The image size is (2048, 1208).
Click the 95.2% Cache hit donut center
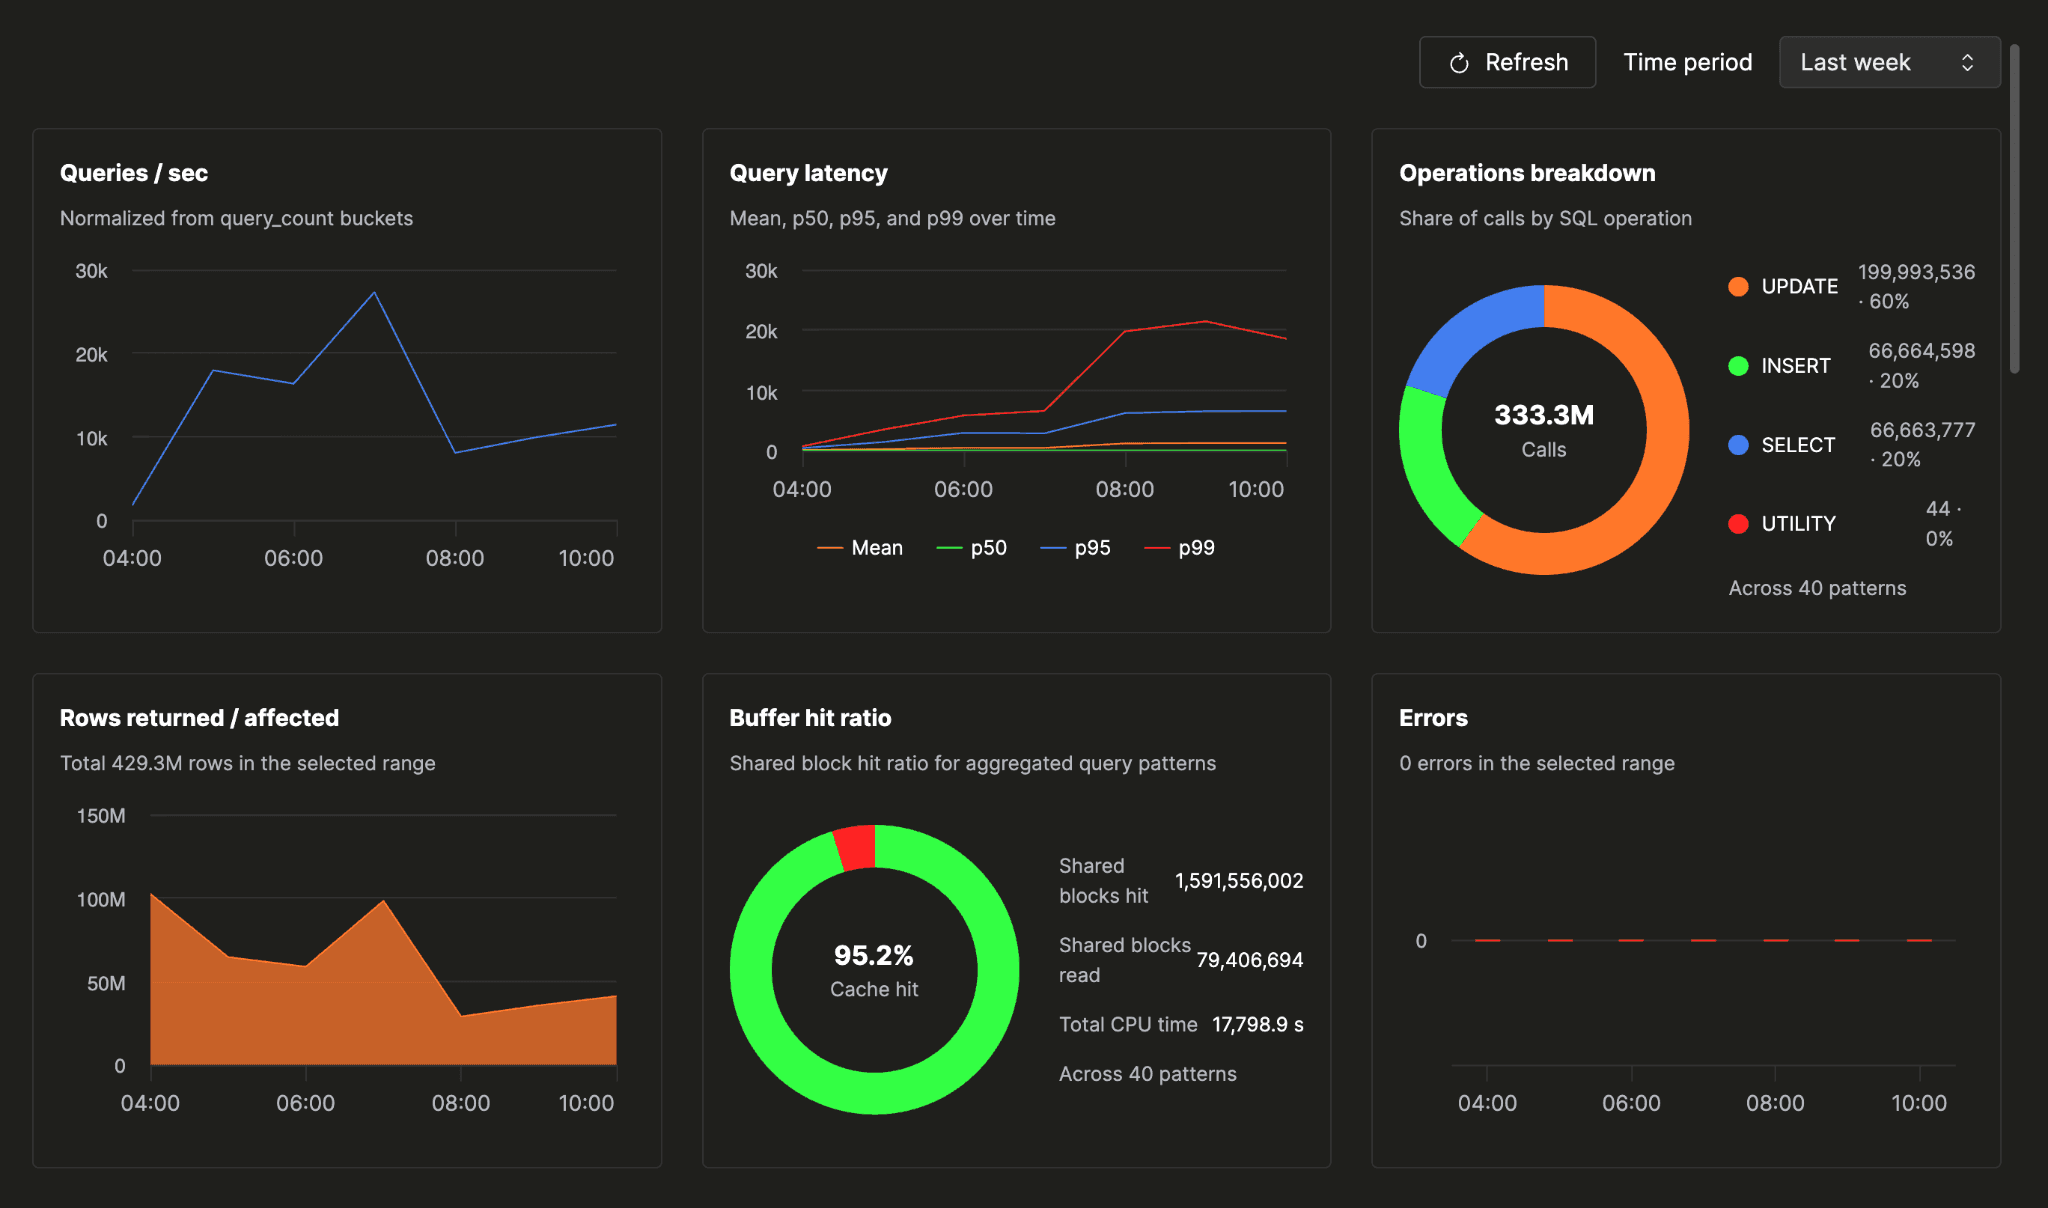(x=874, y=970)
